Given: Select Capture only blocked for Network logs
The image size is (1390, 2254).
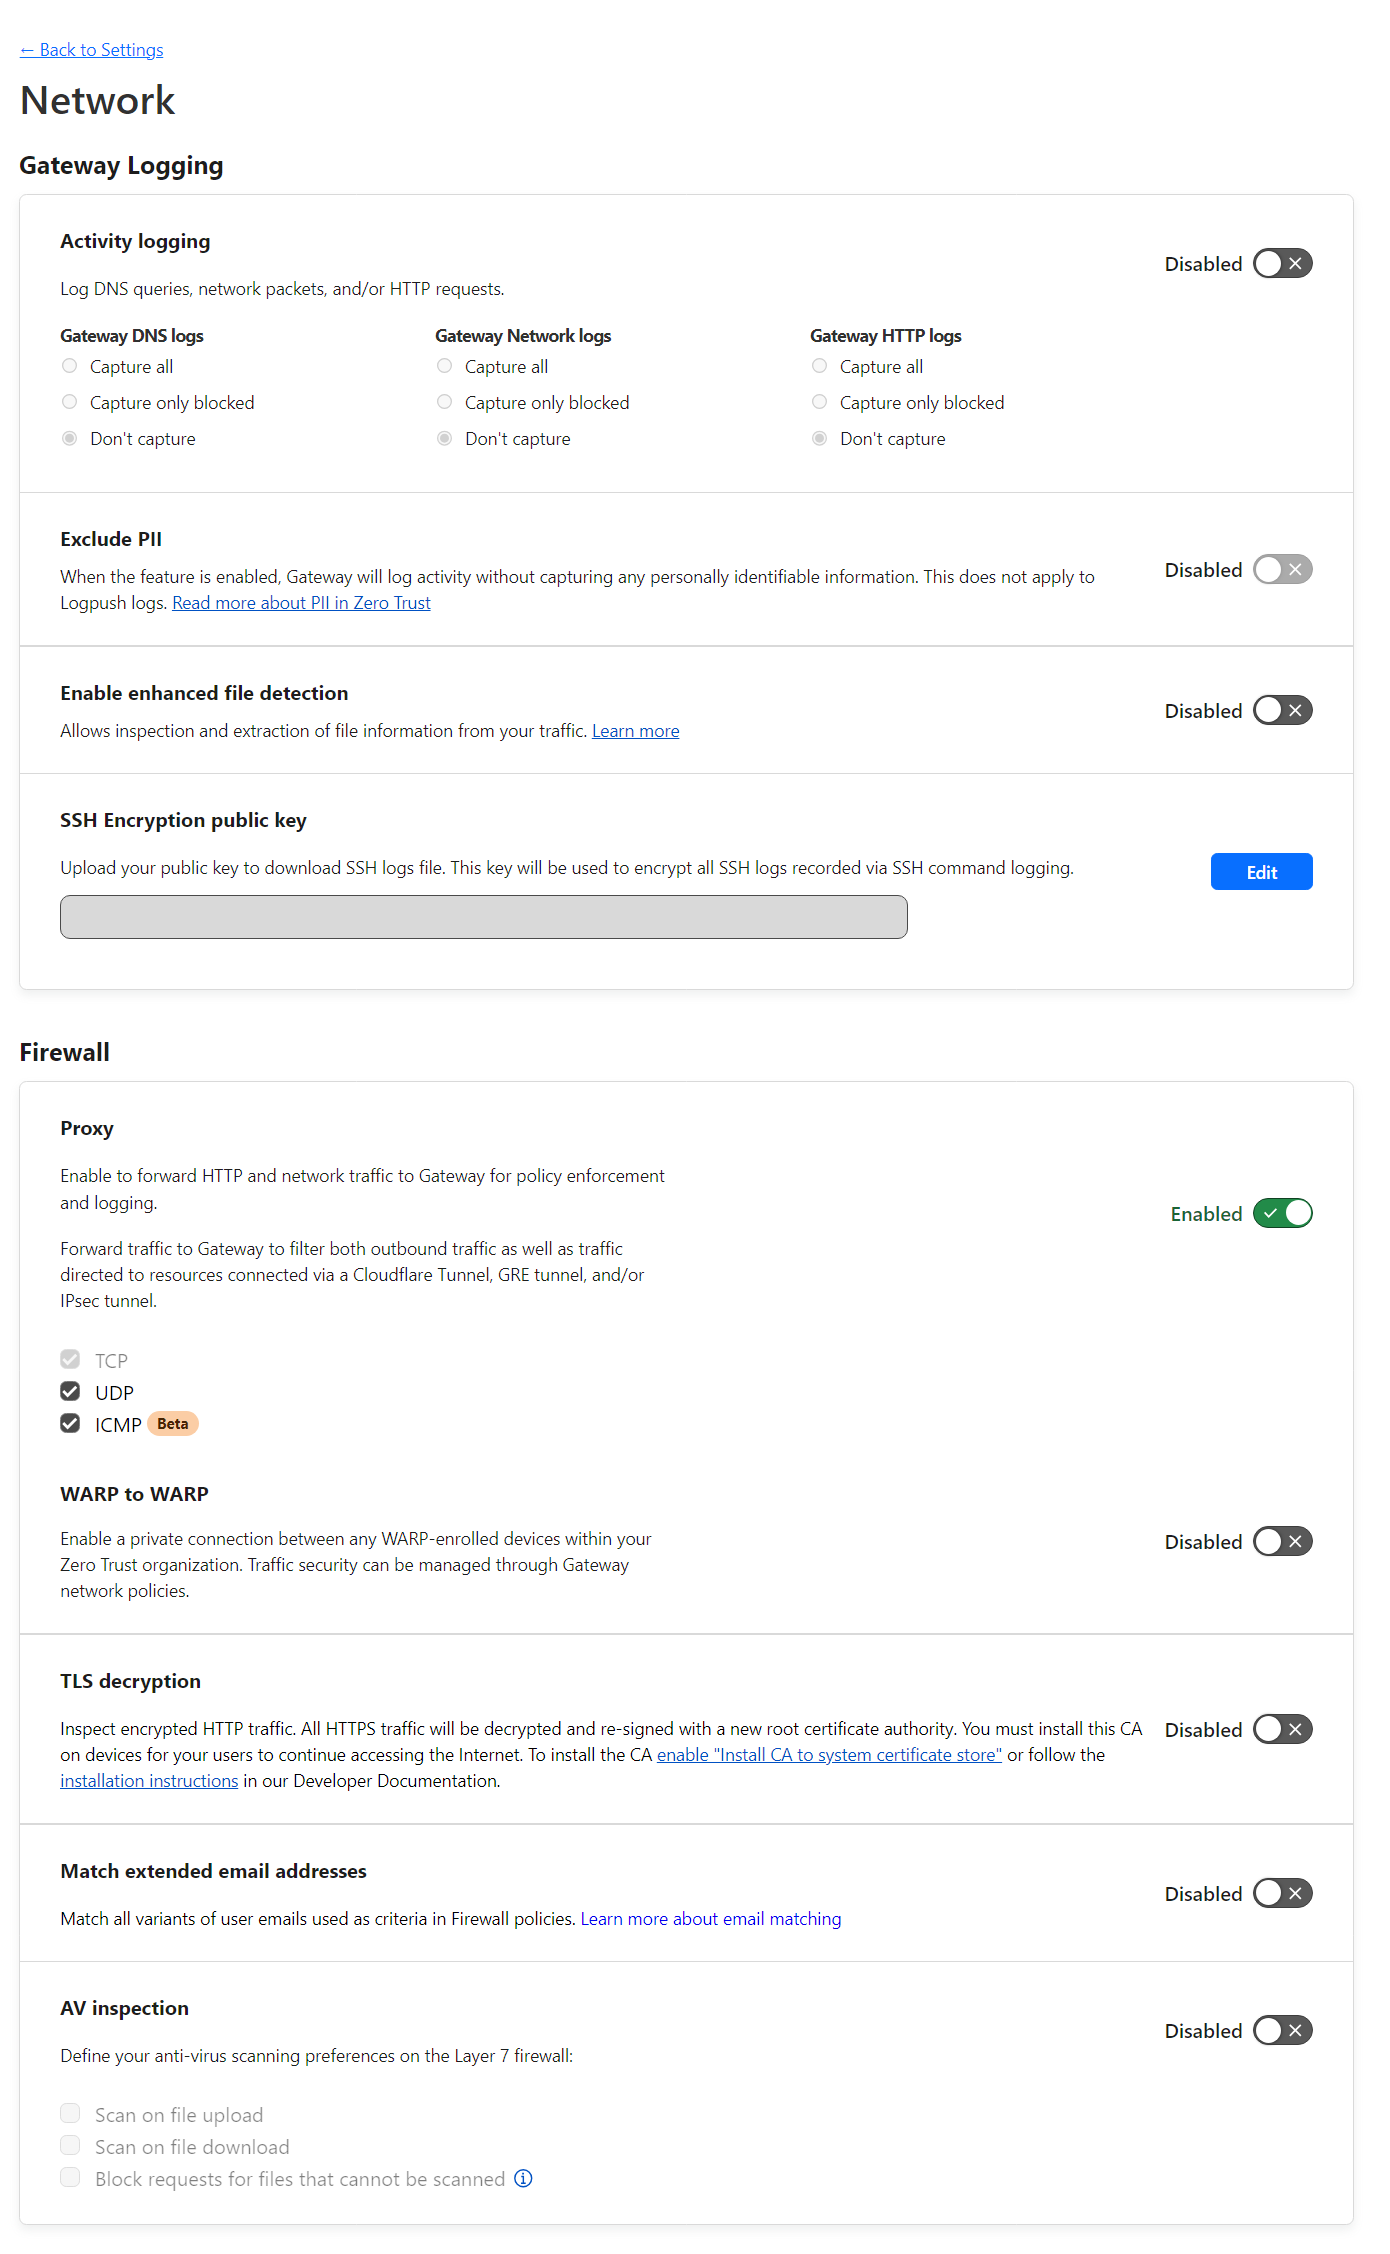Looking at the screenshot, I should (445, 402).
